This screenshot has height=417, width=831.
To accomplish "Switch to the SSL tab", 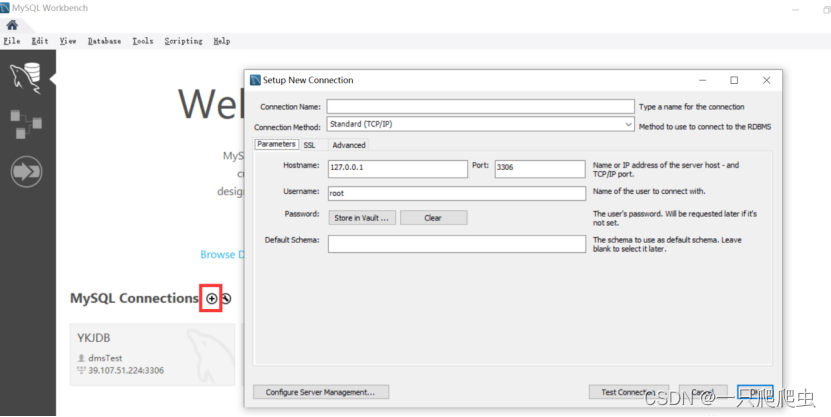I will (x=310, y=145).
